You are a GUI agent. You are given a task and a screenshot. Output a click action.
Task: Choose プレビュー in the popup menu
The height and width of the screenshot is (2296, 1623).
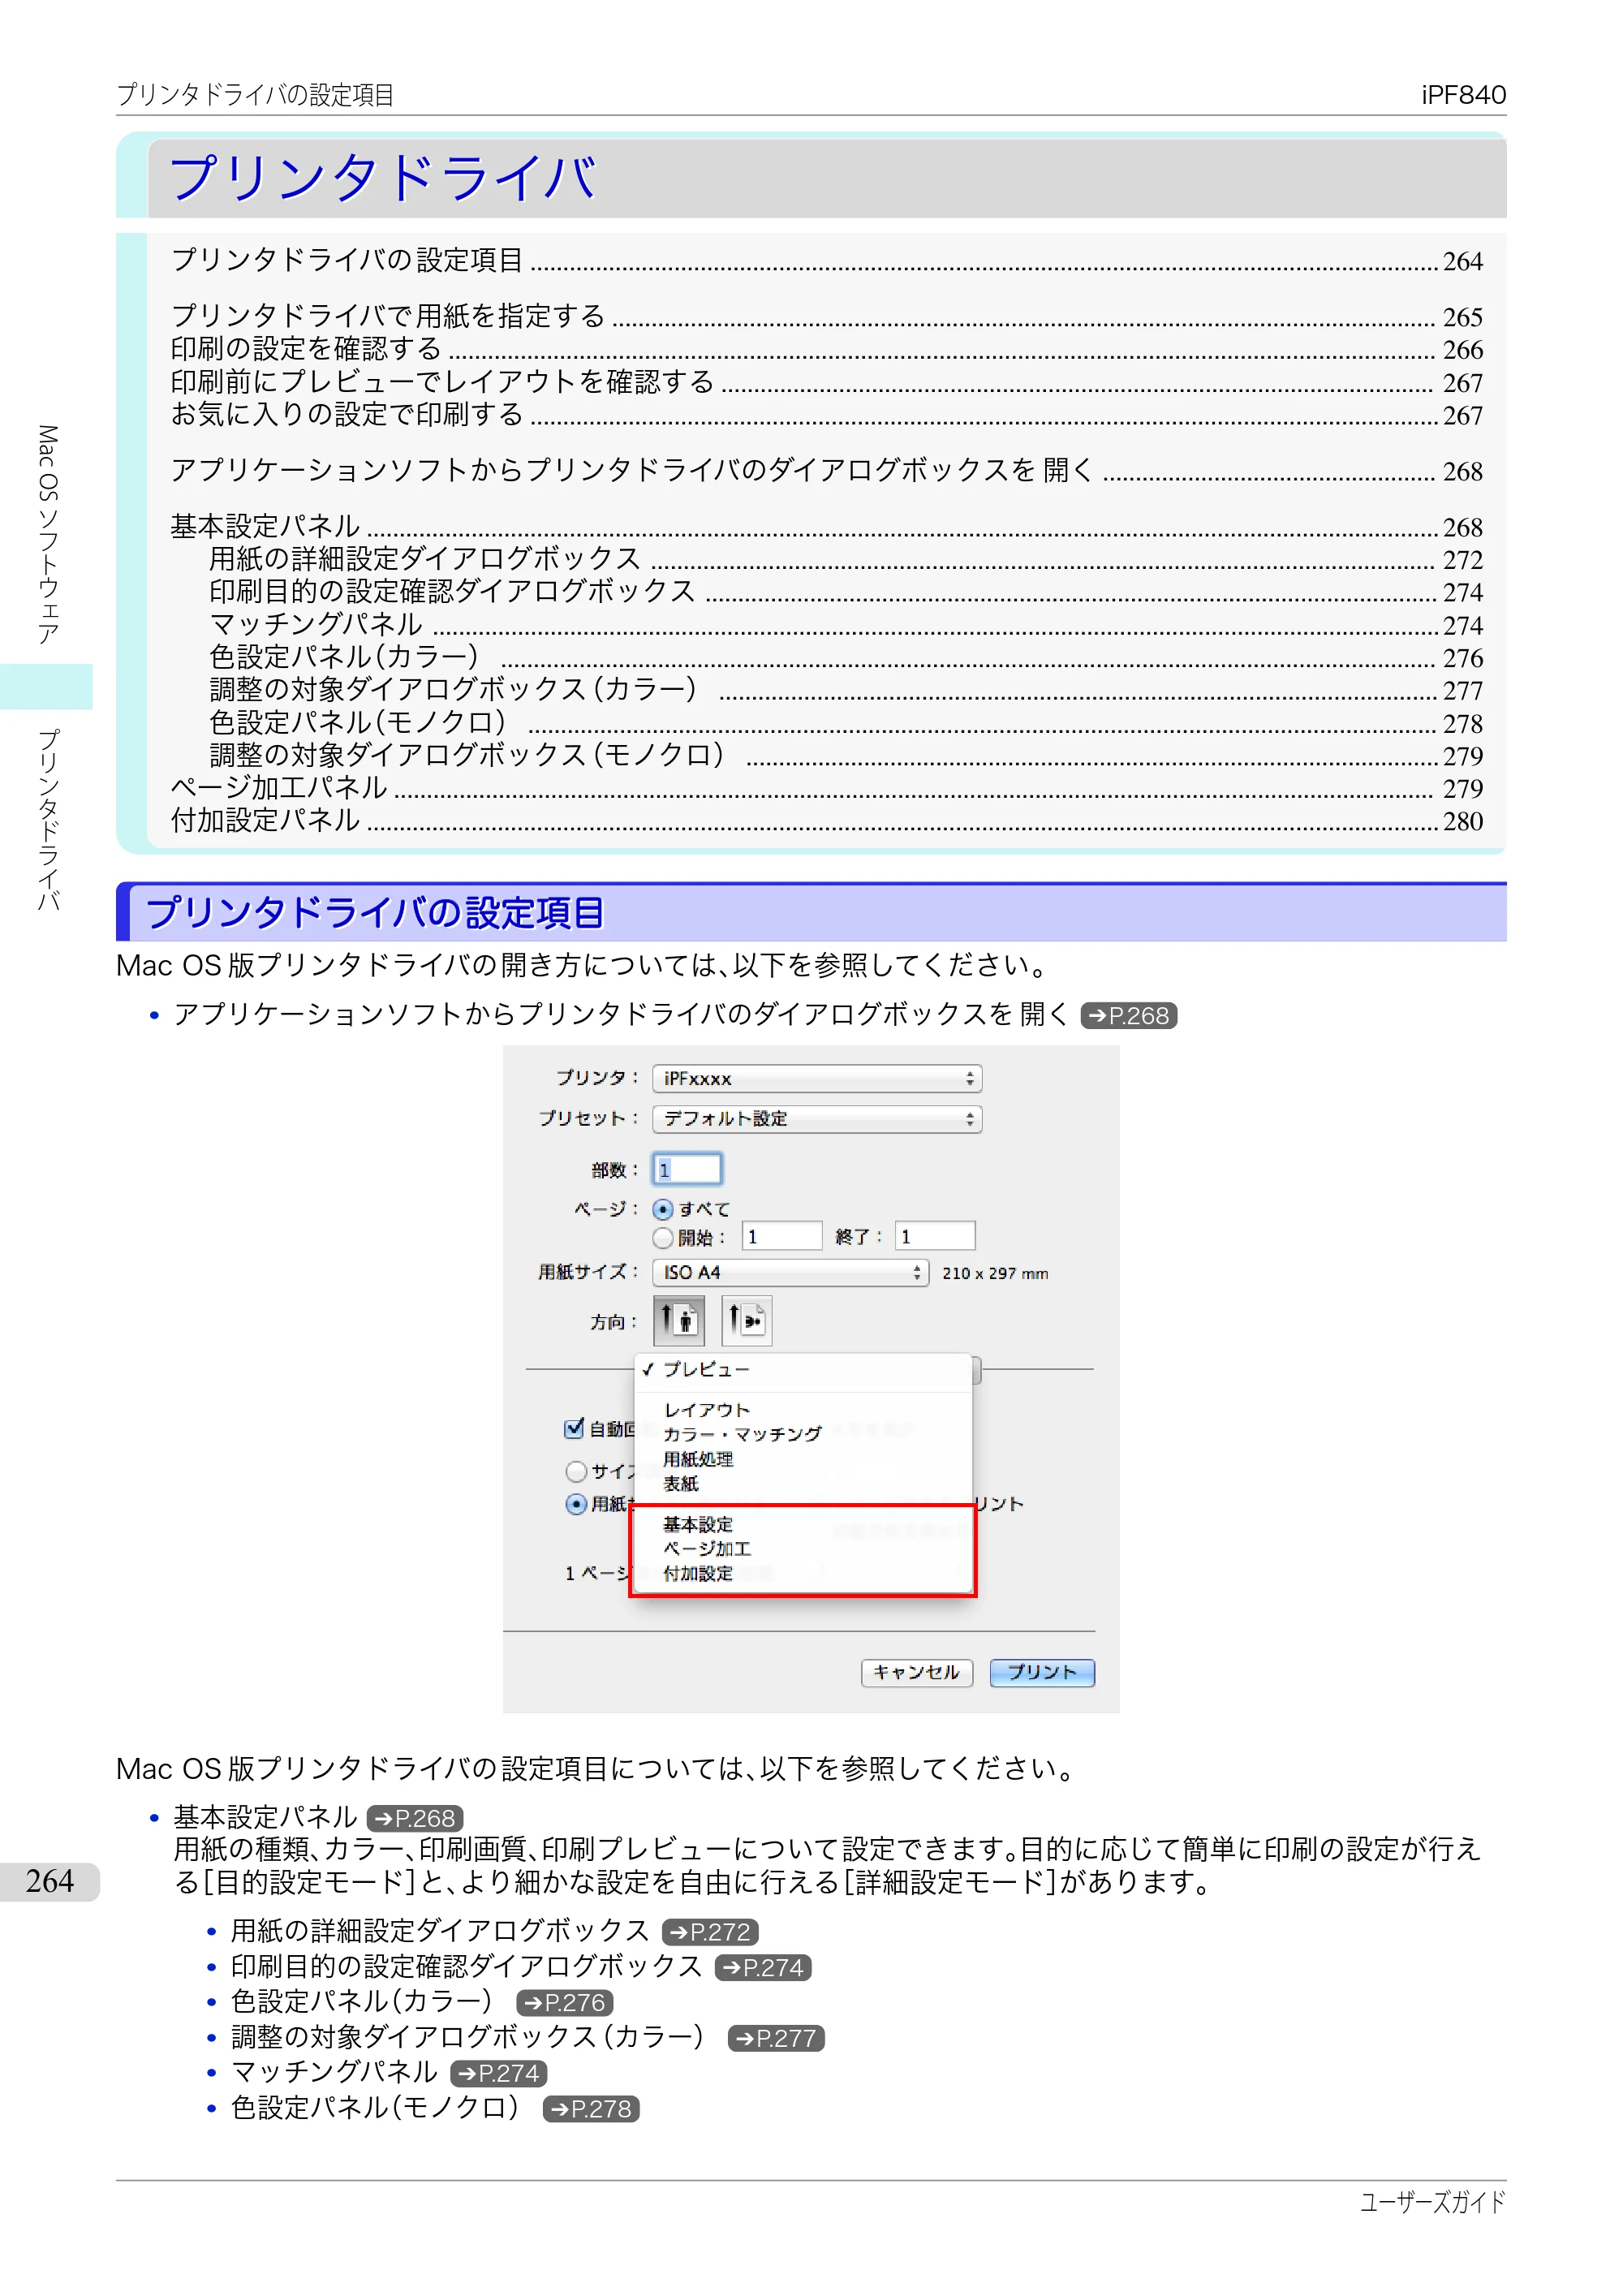tap(804, 1370)
